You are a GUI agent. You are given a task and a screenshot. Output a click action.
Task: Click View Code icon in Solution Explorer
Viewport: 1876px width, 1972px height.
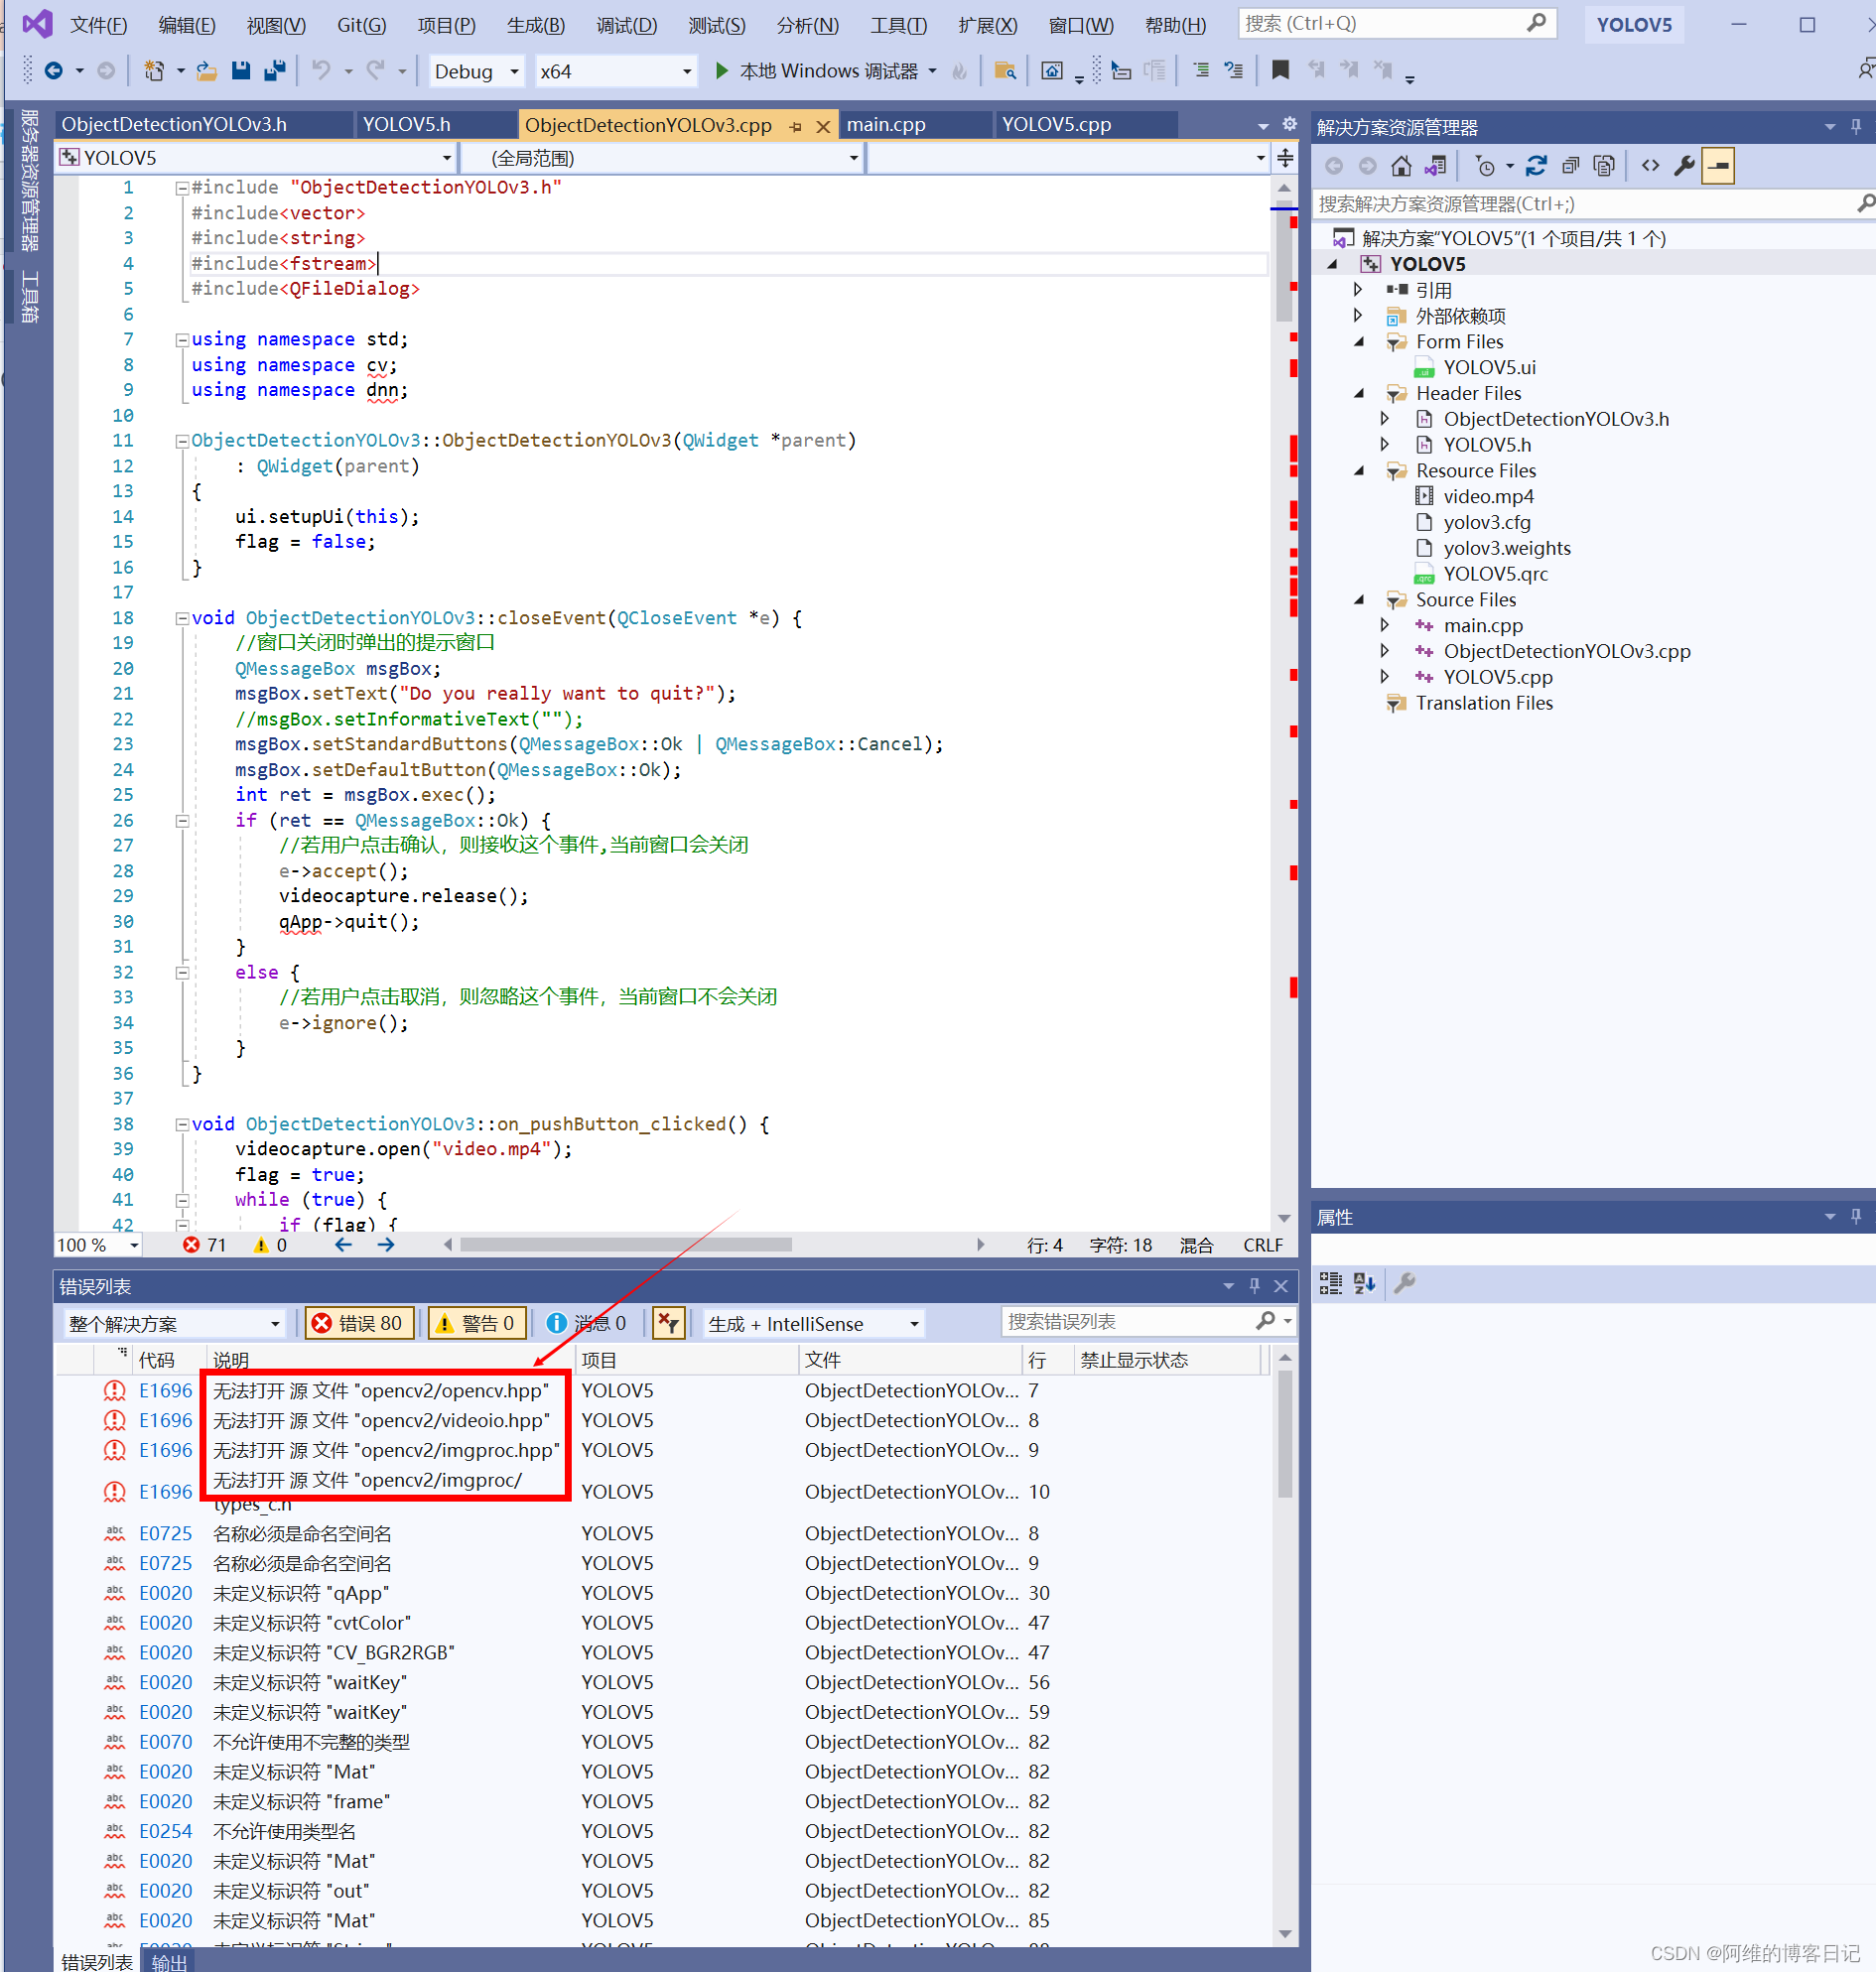tap(1650, 166)
